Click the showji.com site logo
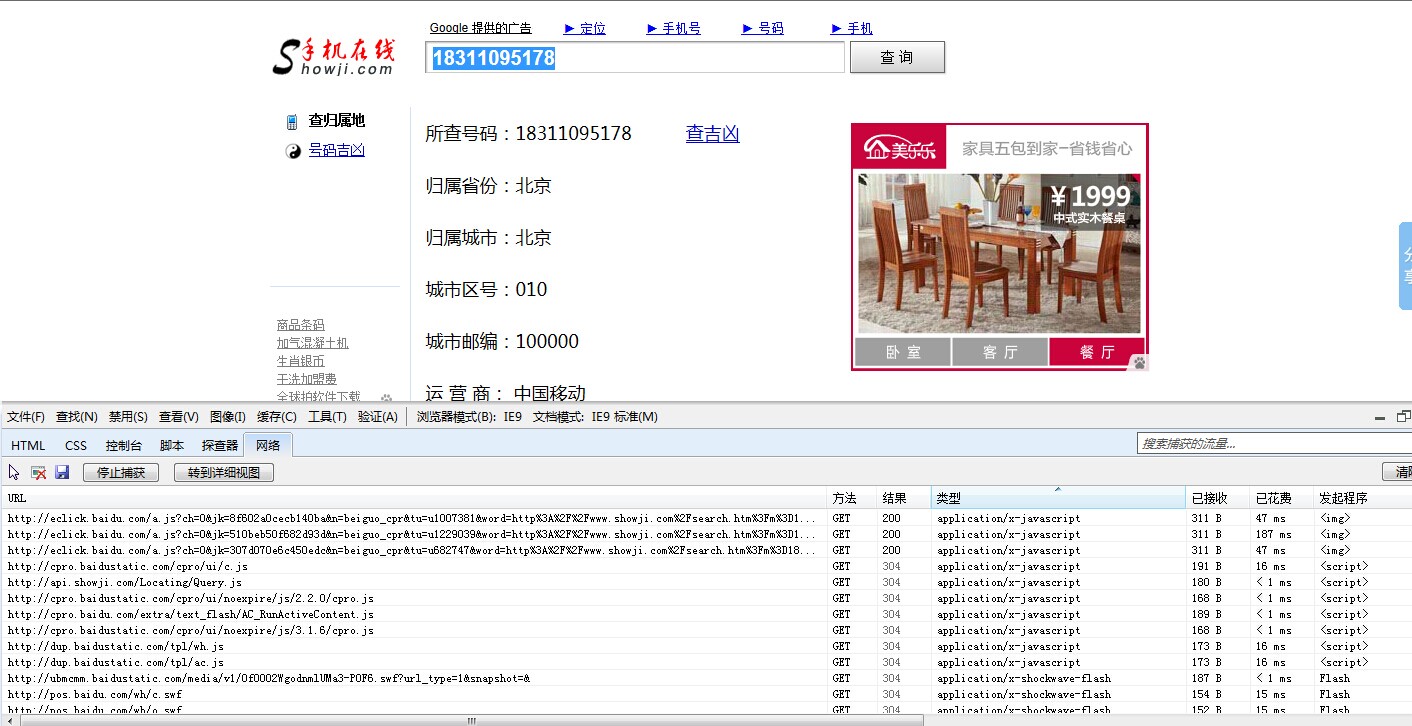The image size is (1412, 726). (334, 57)
